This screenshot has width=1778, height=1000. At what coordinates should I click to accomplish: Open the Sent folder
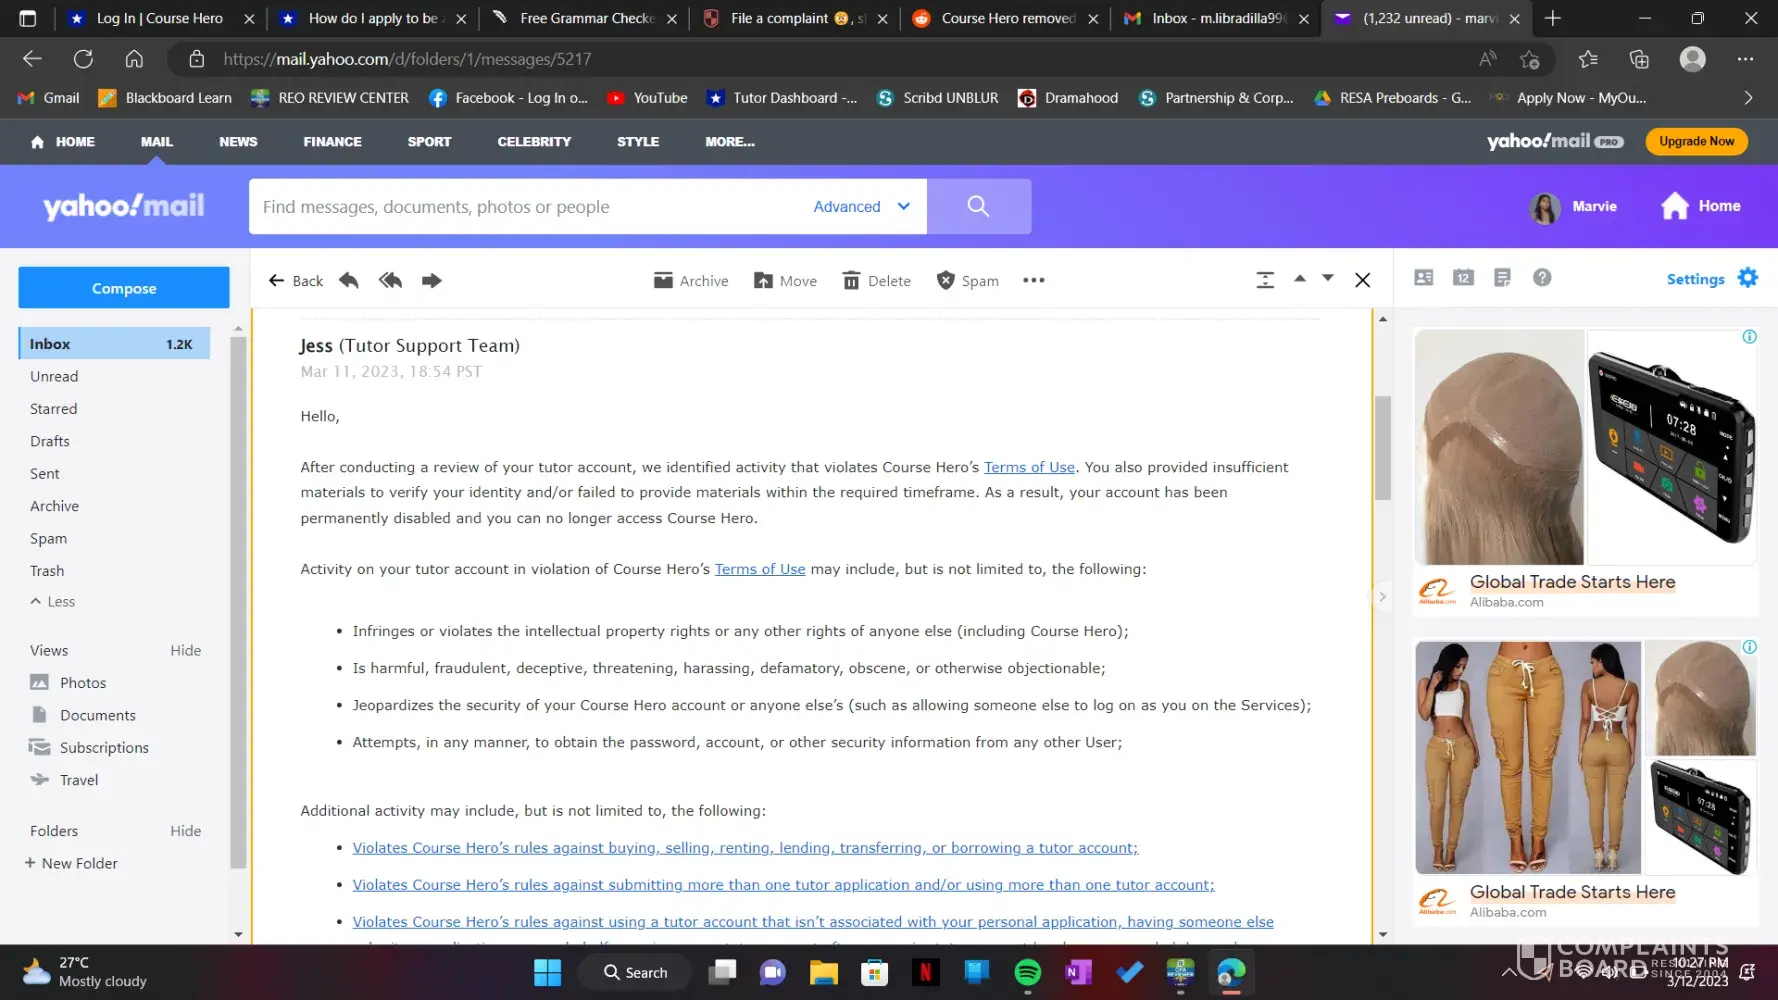point(45,474)
